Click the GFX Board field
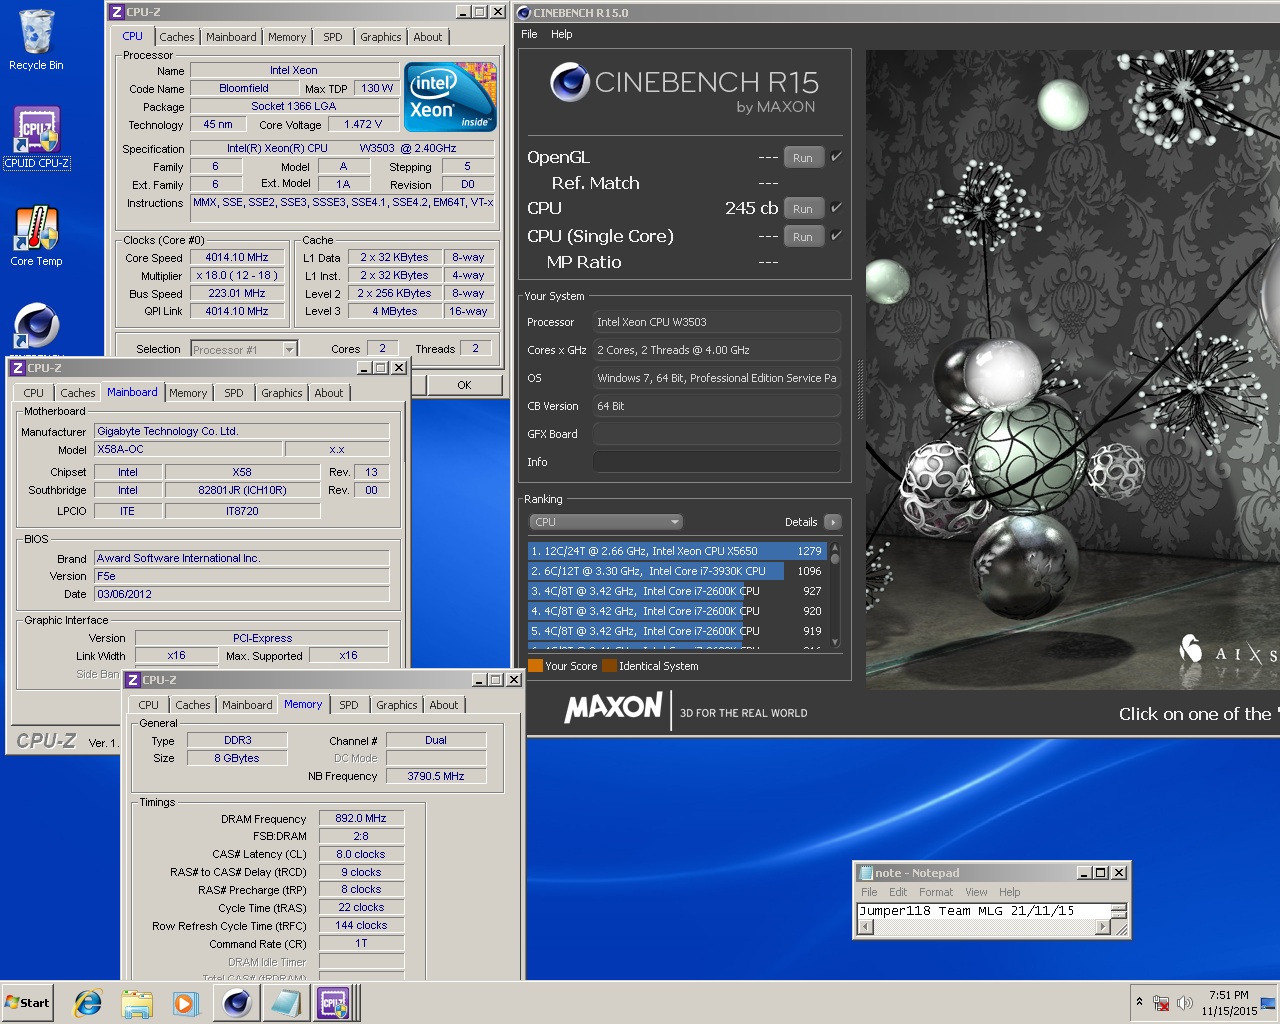 717,434
